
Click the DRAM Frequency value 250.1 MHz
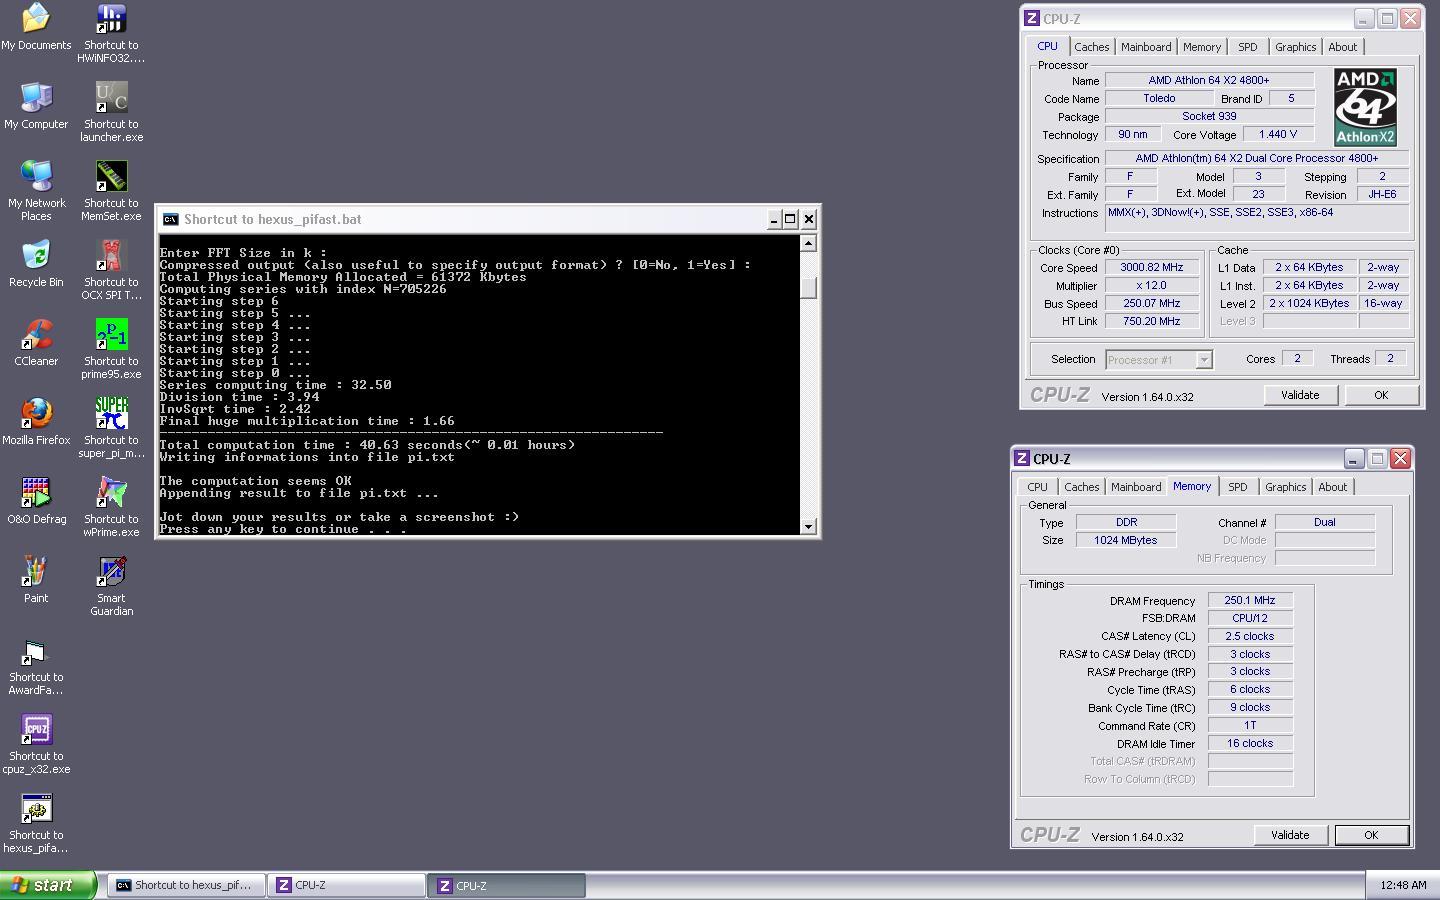point(1250,600)
